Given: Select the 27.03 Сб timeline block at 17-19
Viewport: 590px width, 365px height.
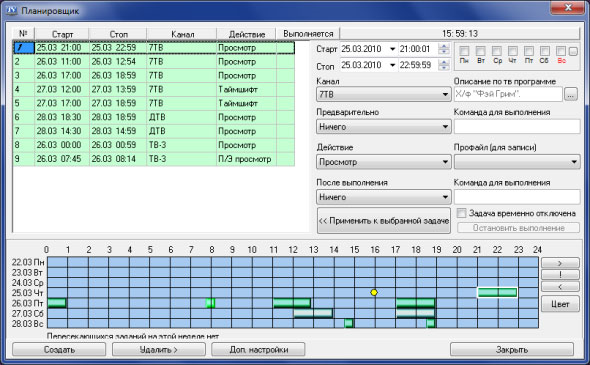Looking at the screenshot, I should (x=416, y=313).
